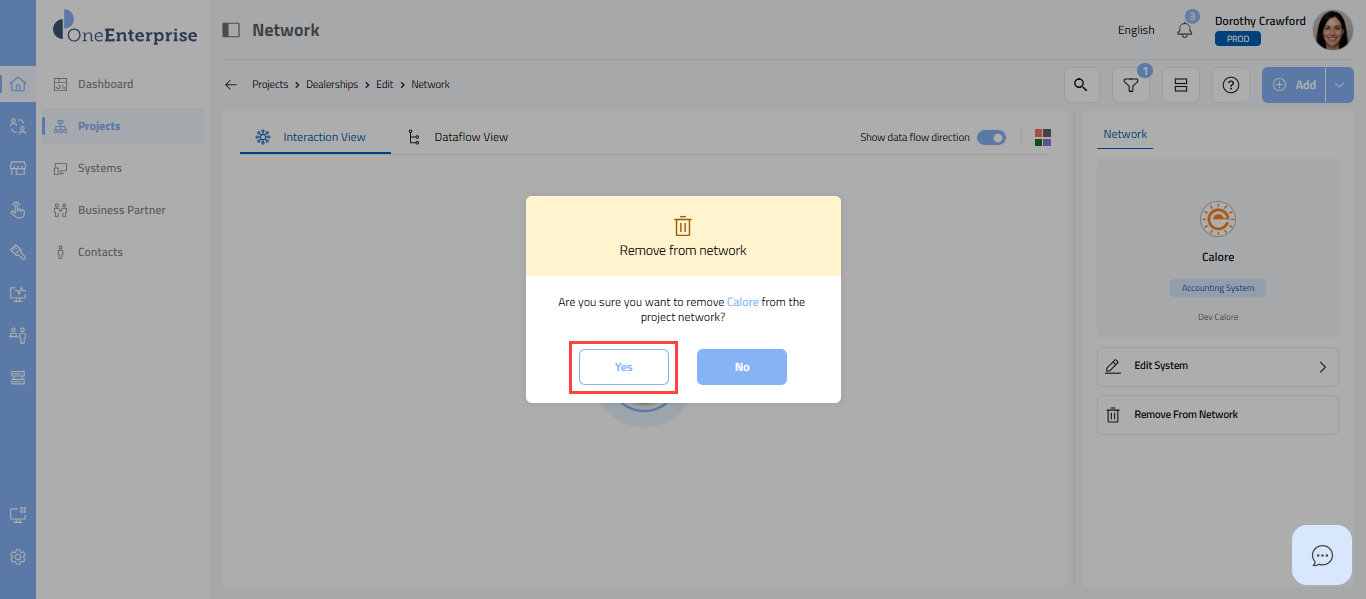Open the chat support bubble
This screenshot has width=1366, height=599.
point(1322,555)
